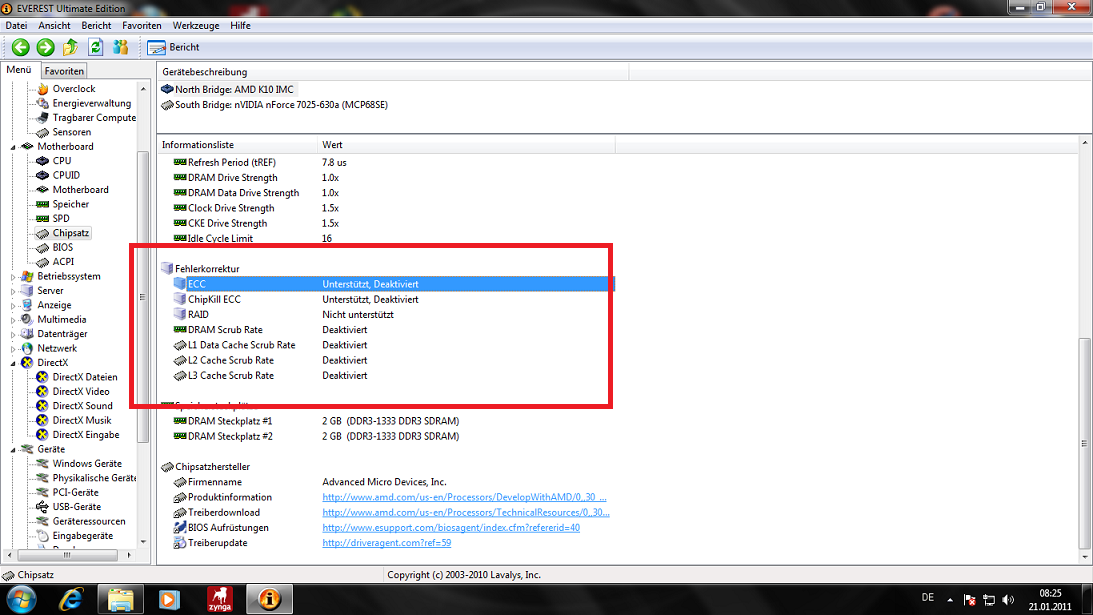Collapse the Motherboard tree node

point(13,147)
